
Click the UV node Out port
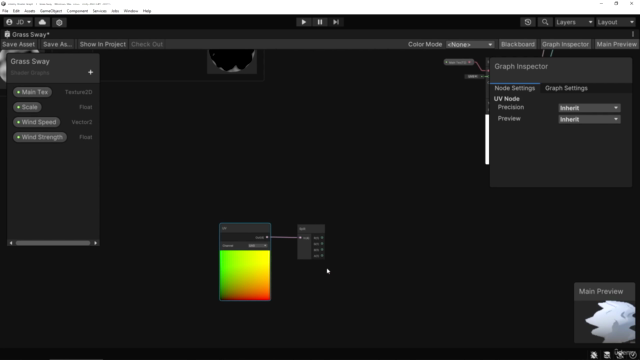coord(267,237)
